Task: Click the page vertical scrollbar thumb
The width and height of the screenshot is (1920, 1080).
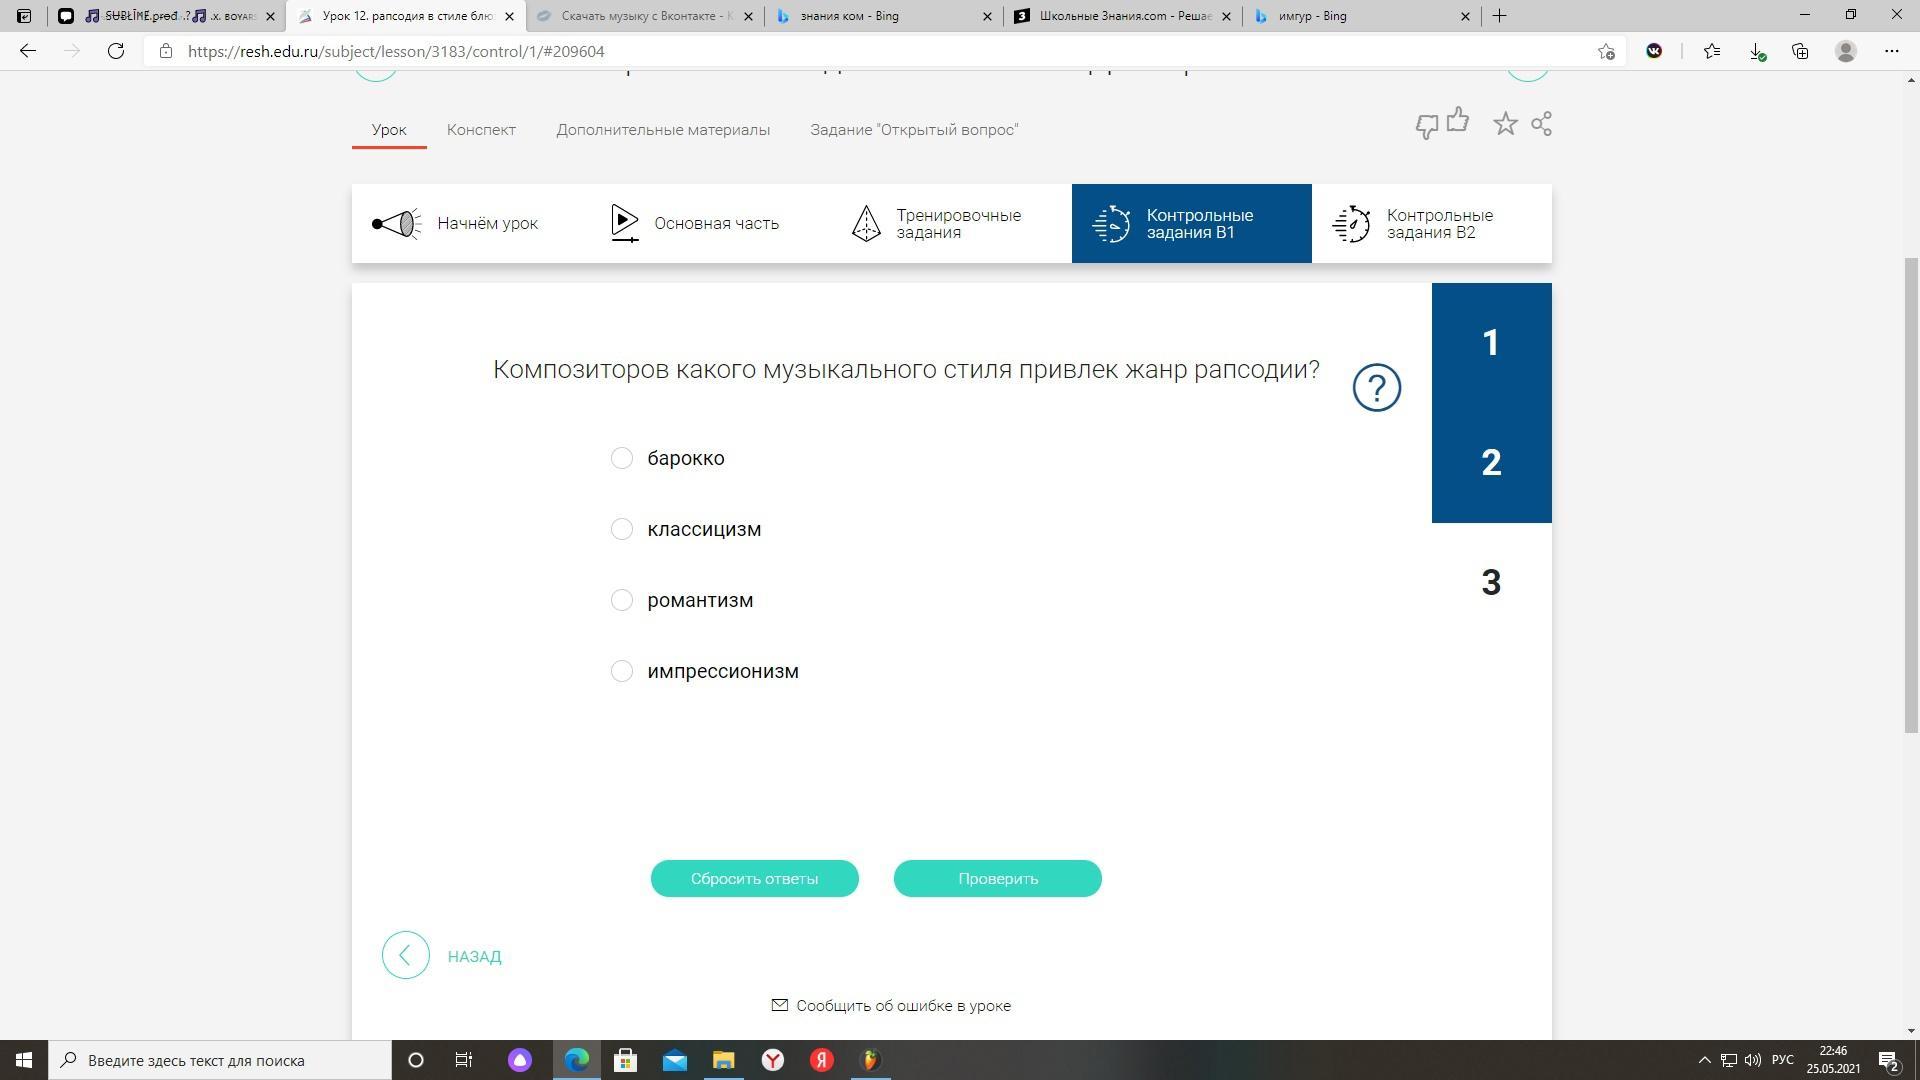Action: [x=1911, y=495]
